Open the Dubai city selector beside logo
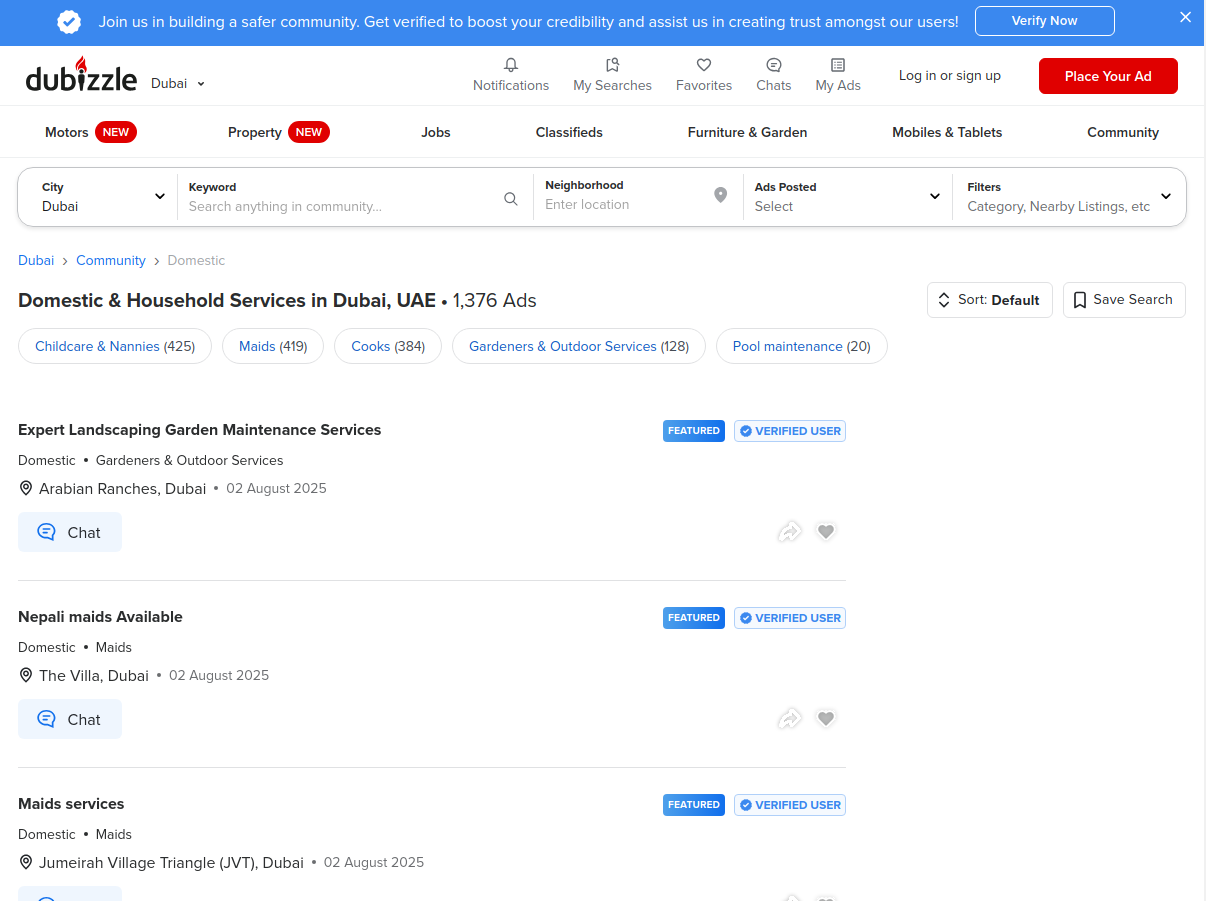Viewport: 1206px width, 901px height. [x=178, y=83]
